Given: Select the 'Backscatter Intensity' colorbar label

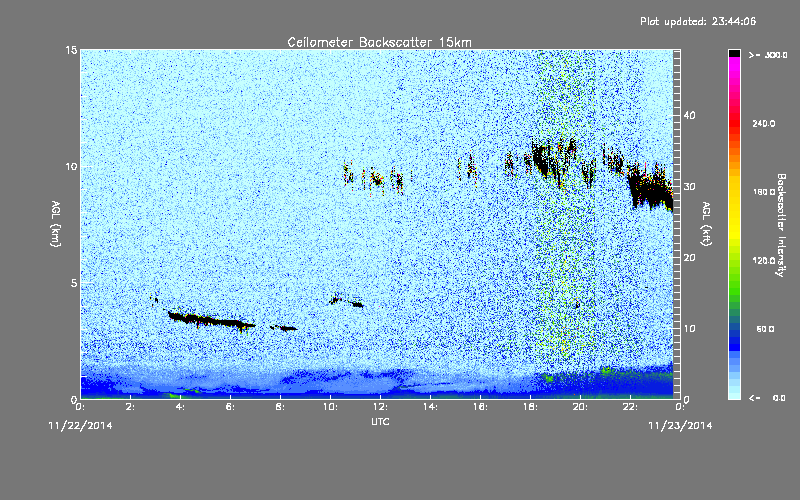Looking at the screenshot, I should 781,225.
